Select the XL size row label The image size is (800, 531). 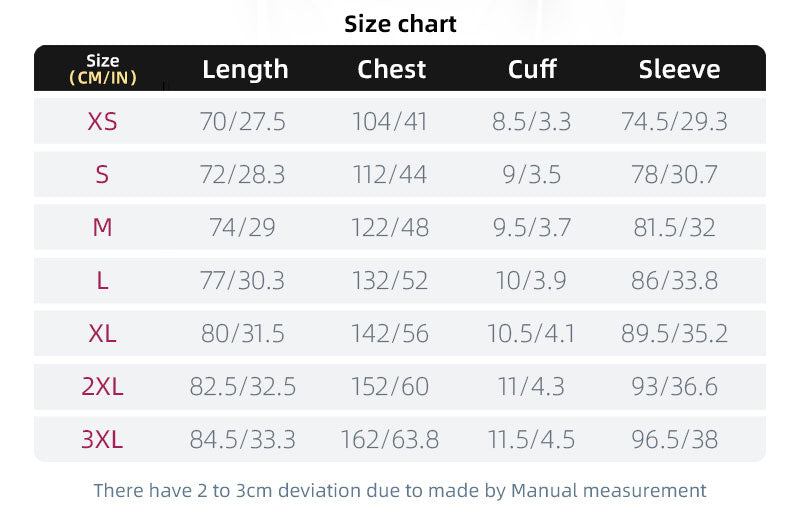102,334
